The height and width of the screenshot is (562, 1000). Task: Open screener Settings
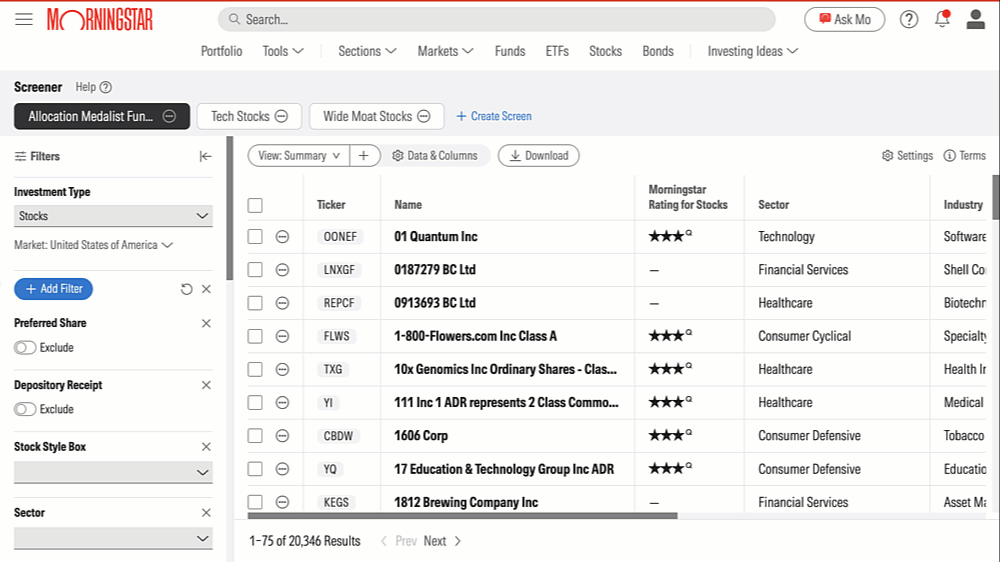coord(908,156)
